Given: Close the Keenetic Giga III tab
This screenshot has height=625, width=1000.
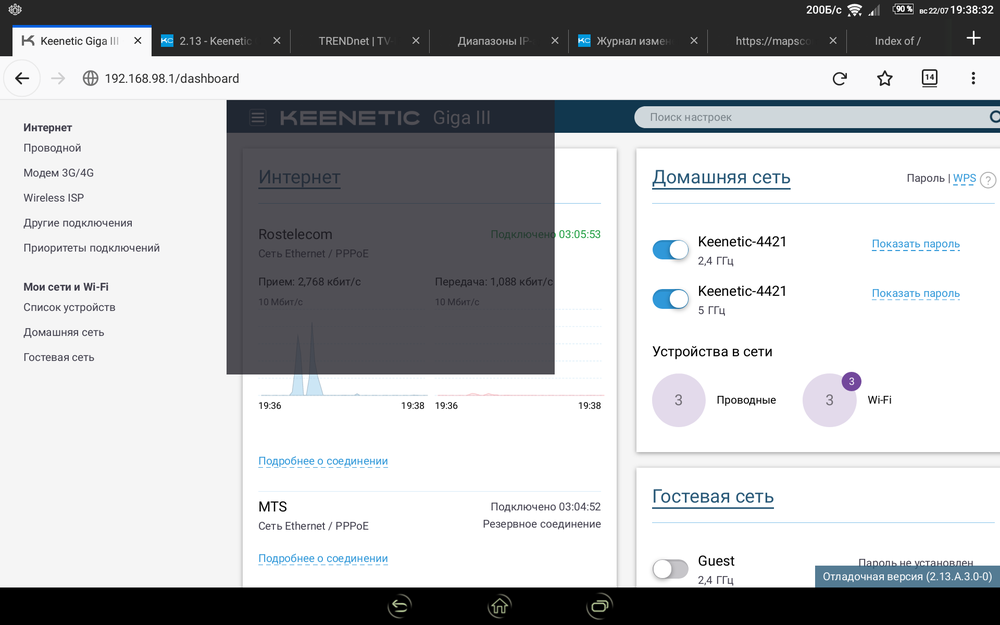Looking at the screenshot, I should 138,41.
